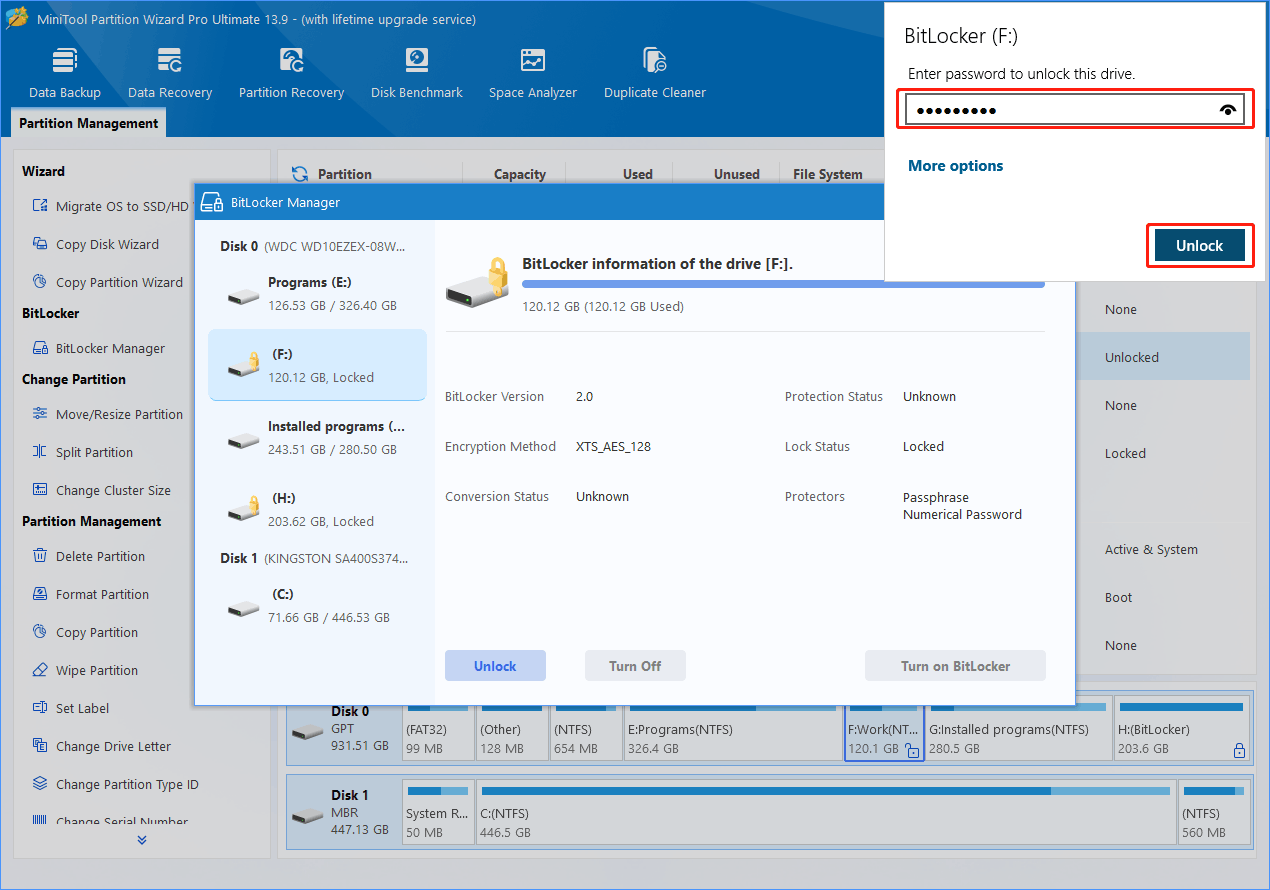Open Data Recovery tool

pyautogui.click(x=170, y=74)
